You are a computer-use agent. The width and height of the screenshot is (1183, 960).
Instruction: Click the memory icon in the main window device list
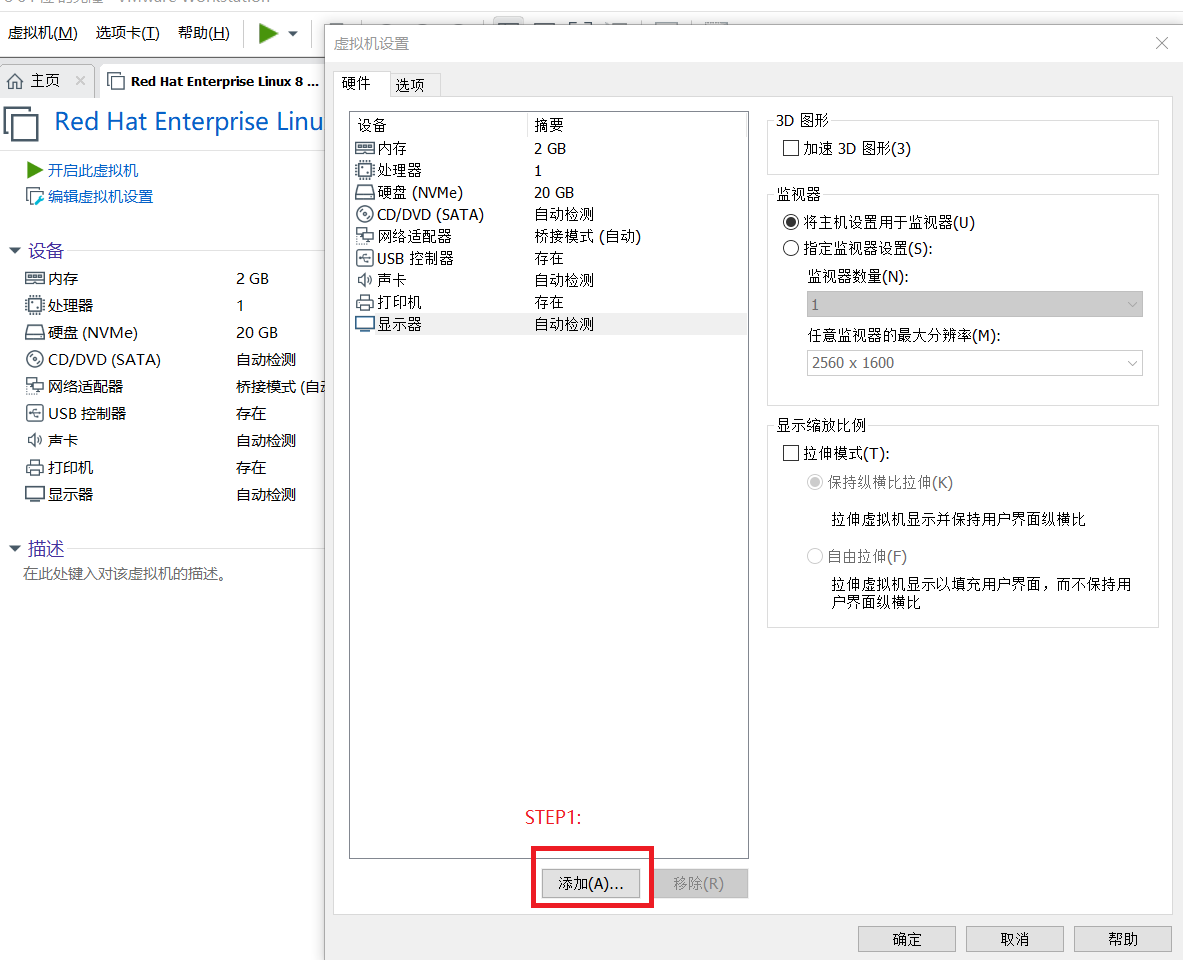35,278
